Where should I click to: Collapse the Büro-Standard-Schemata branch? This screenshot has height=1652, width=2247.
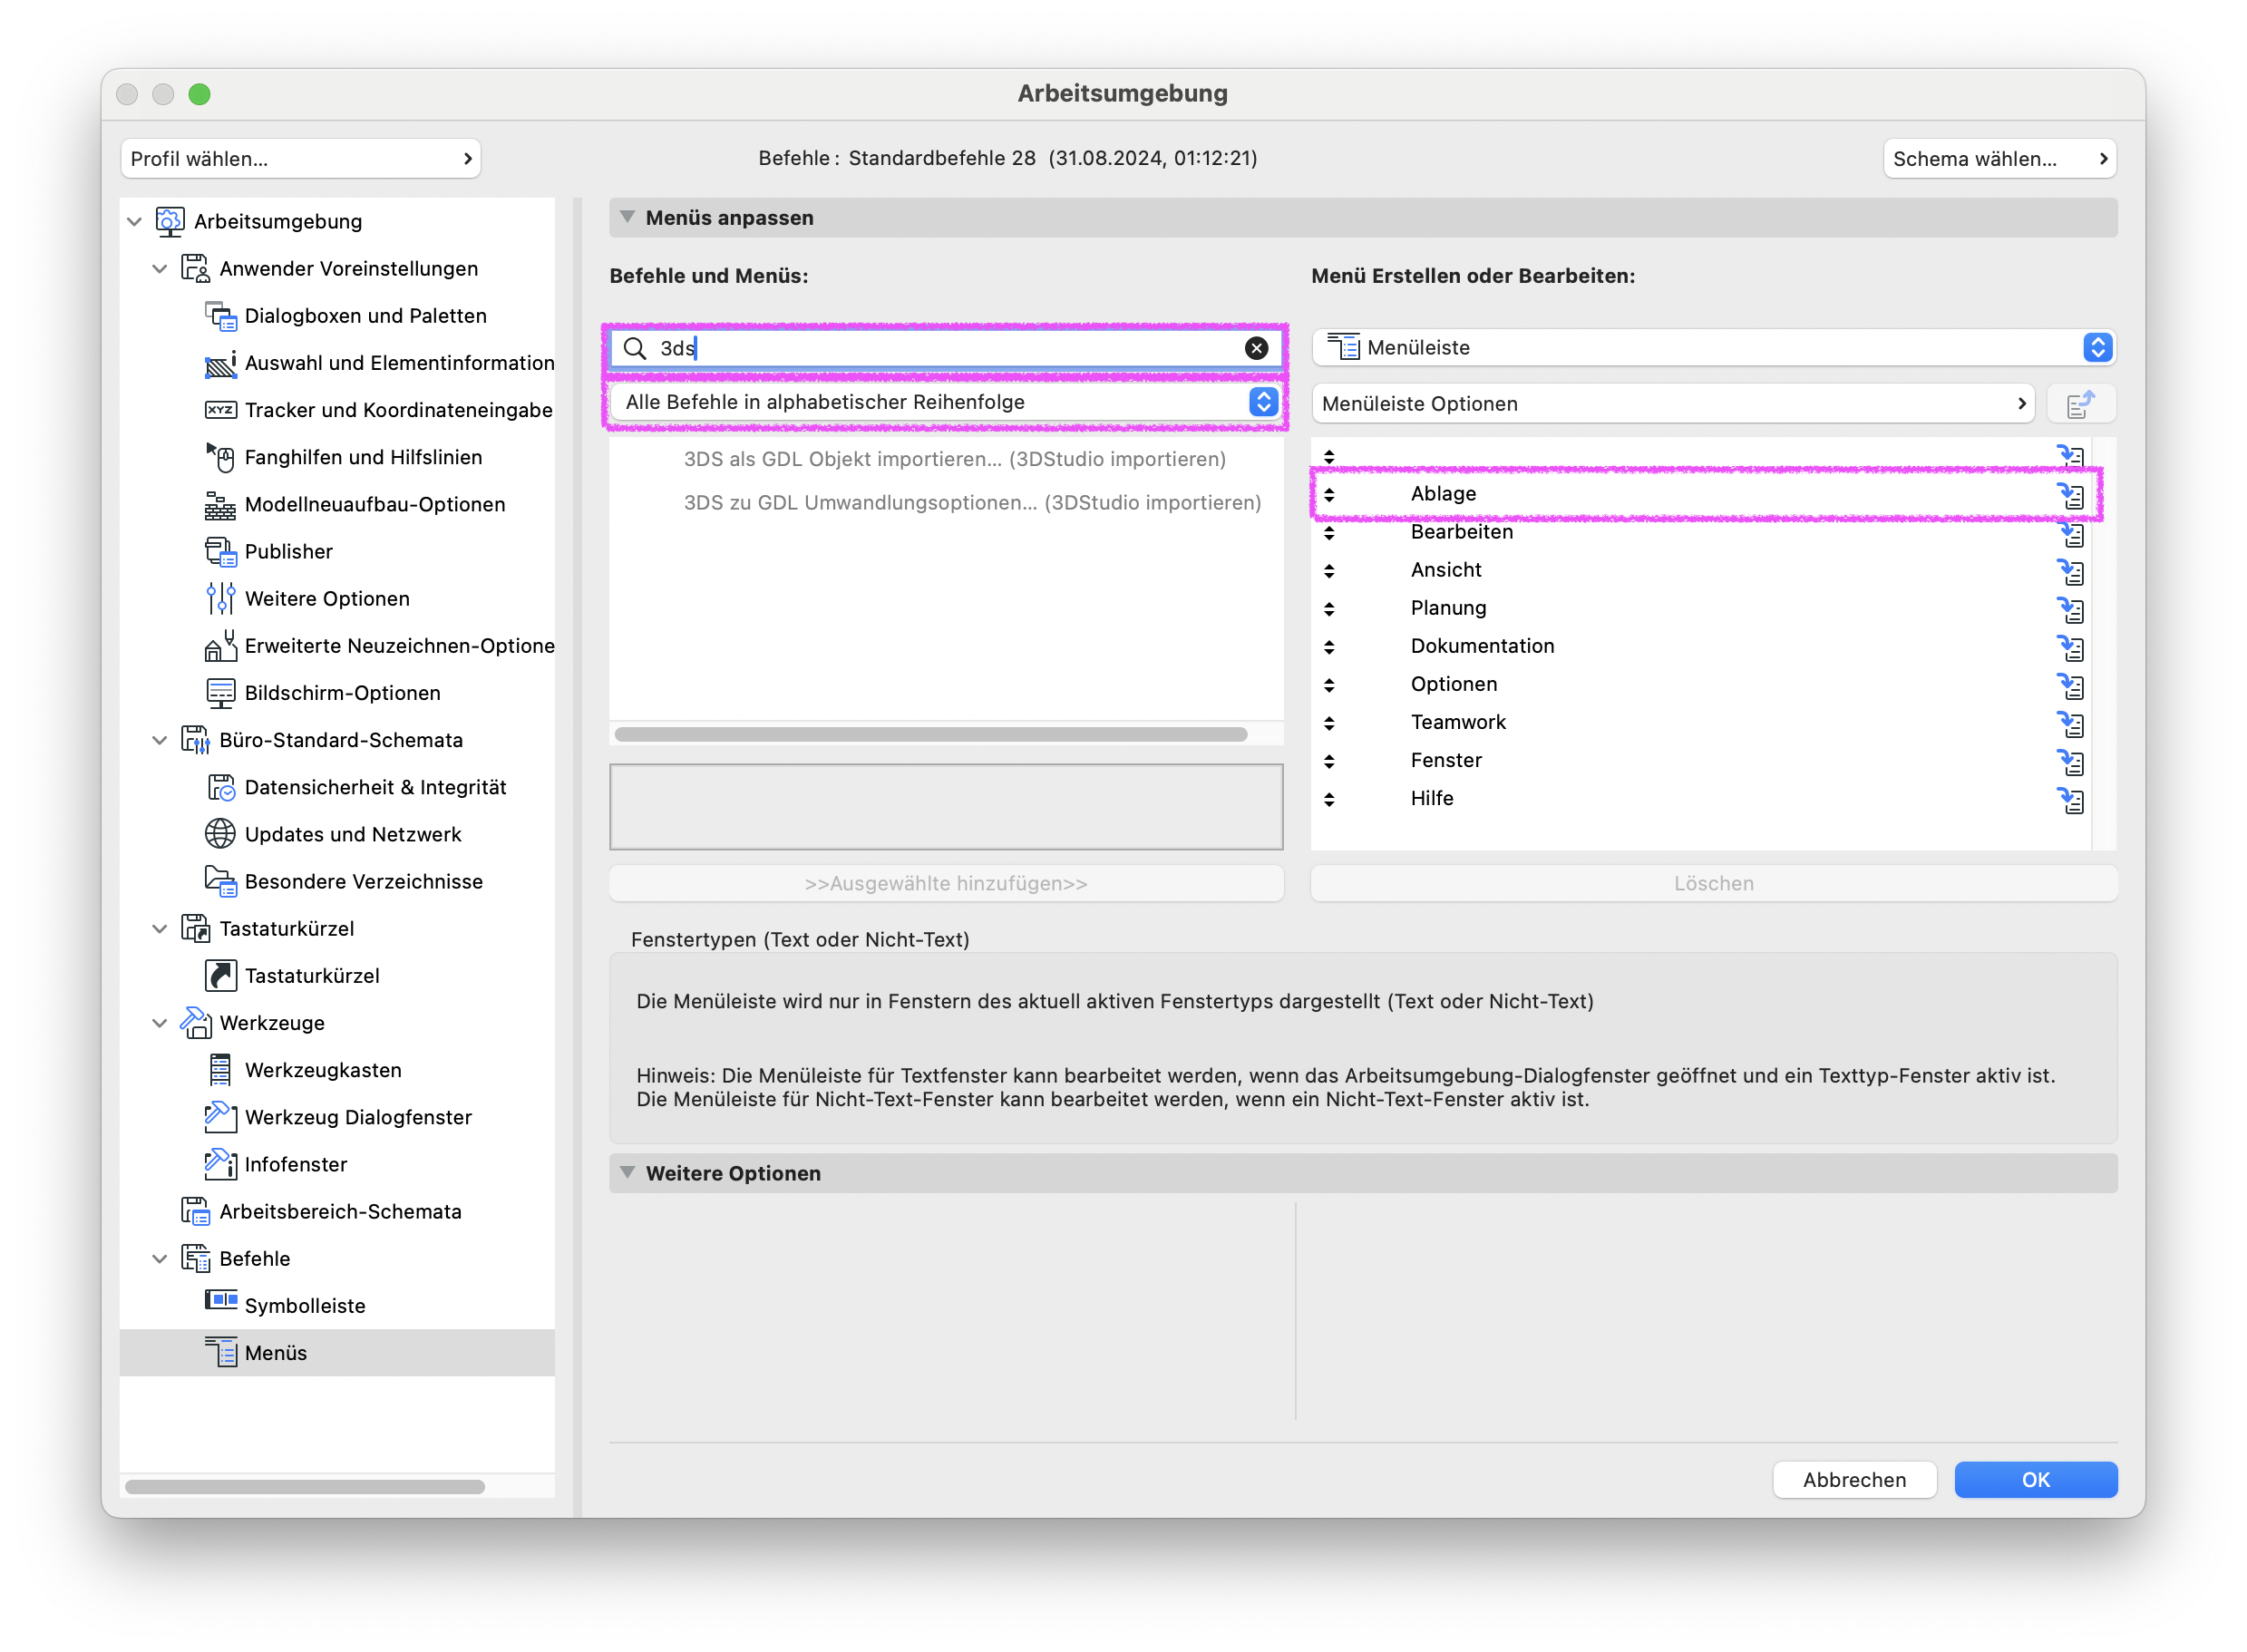(159, 740)
